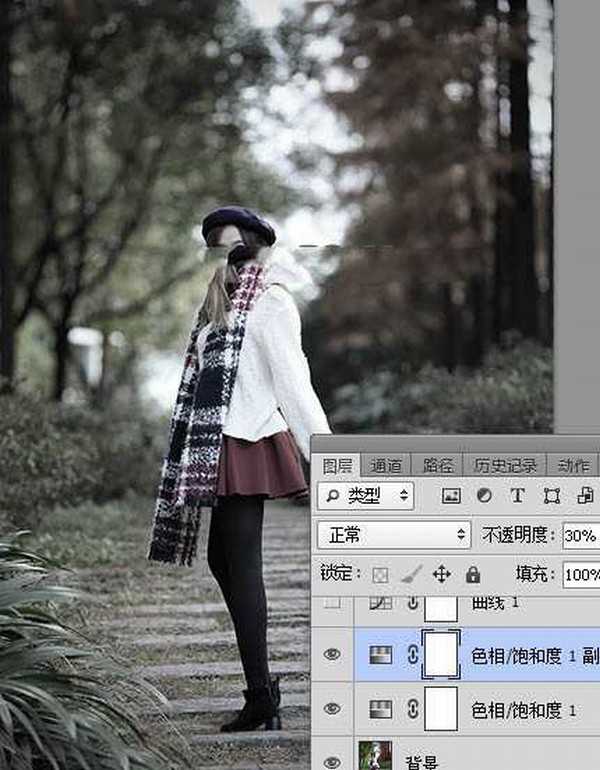
Task: Click lock position (move arrows) icon
Action: [x=441, y=574]
